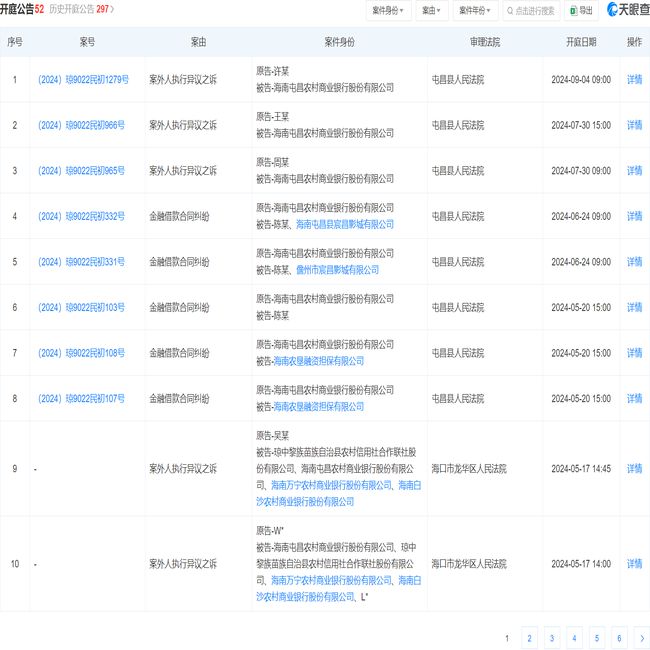650x650 pixels.
Task: Click the Excel icon on 导出 button
Action: [573, 11]
